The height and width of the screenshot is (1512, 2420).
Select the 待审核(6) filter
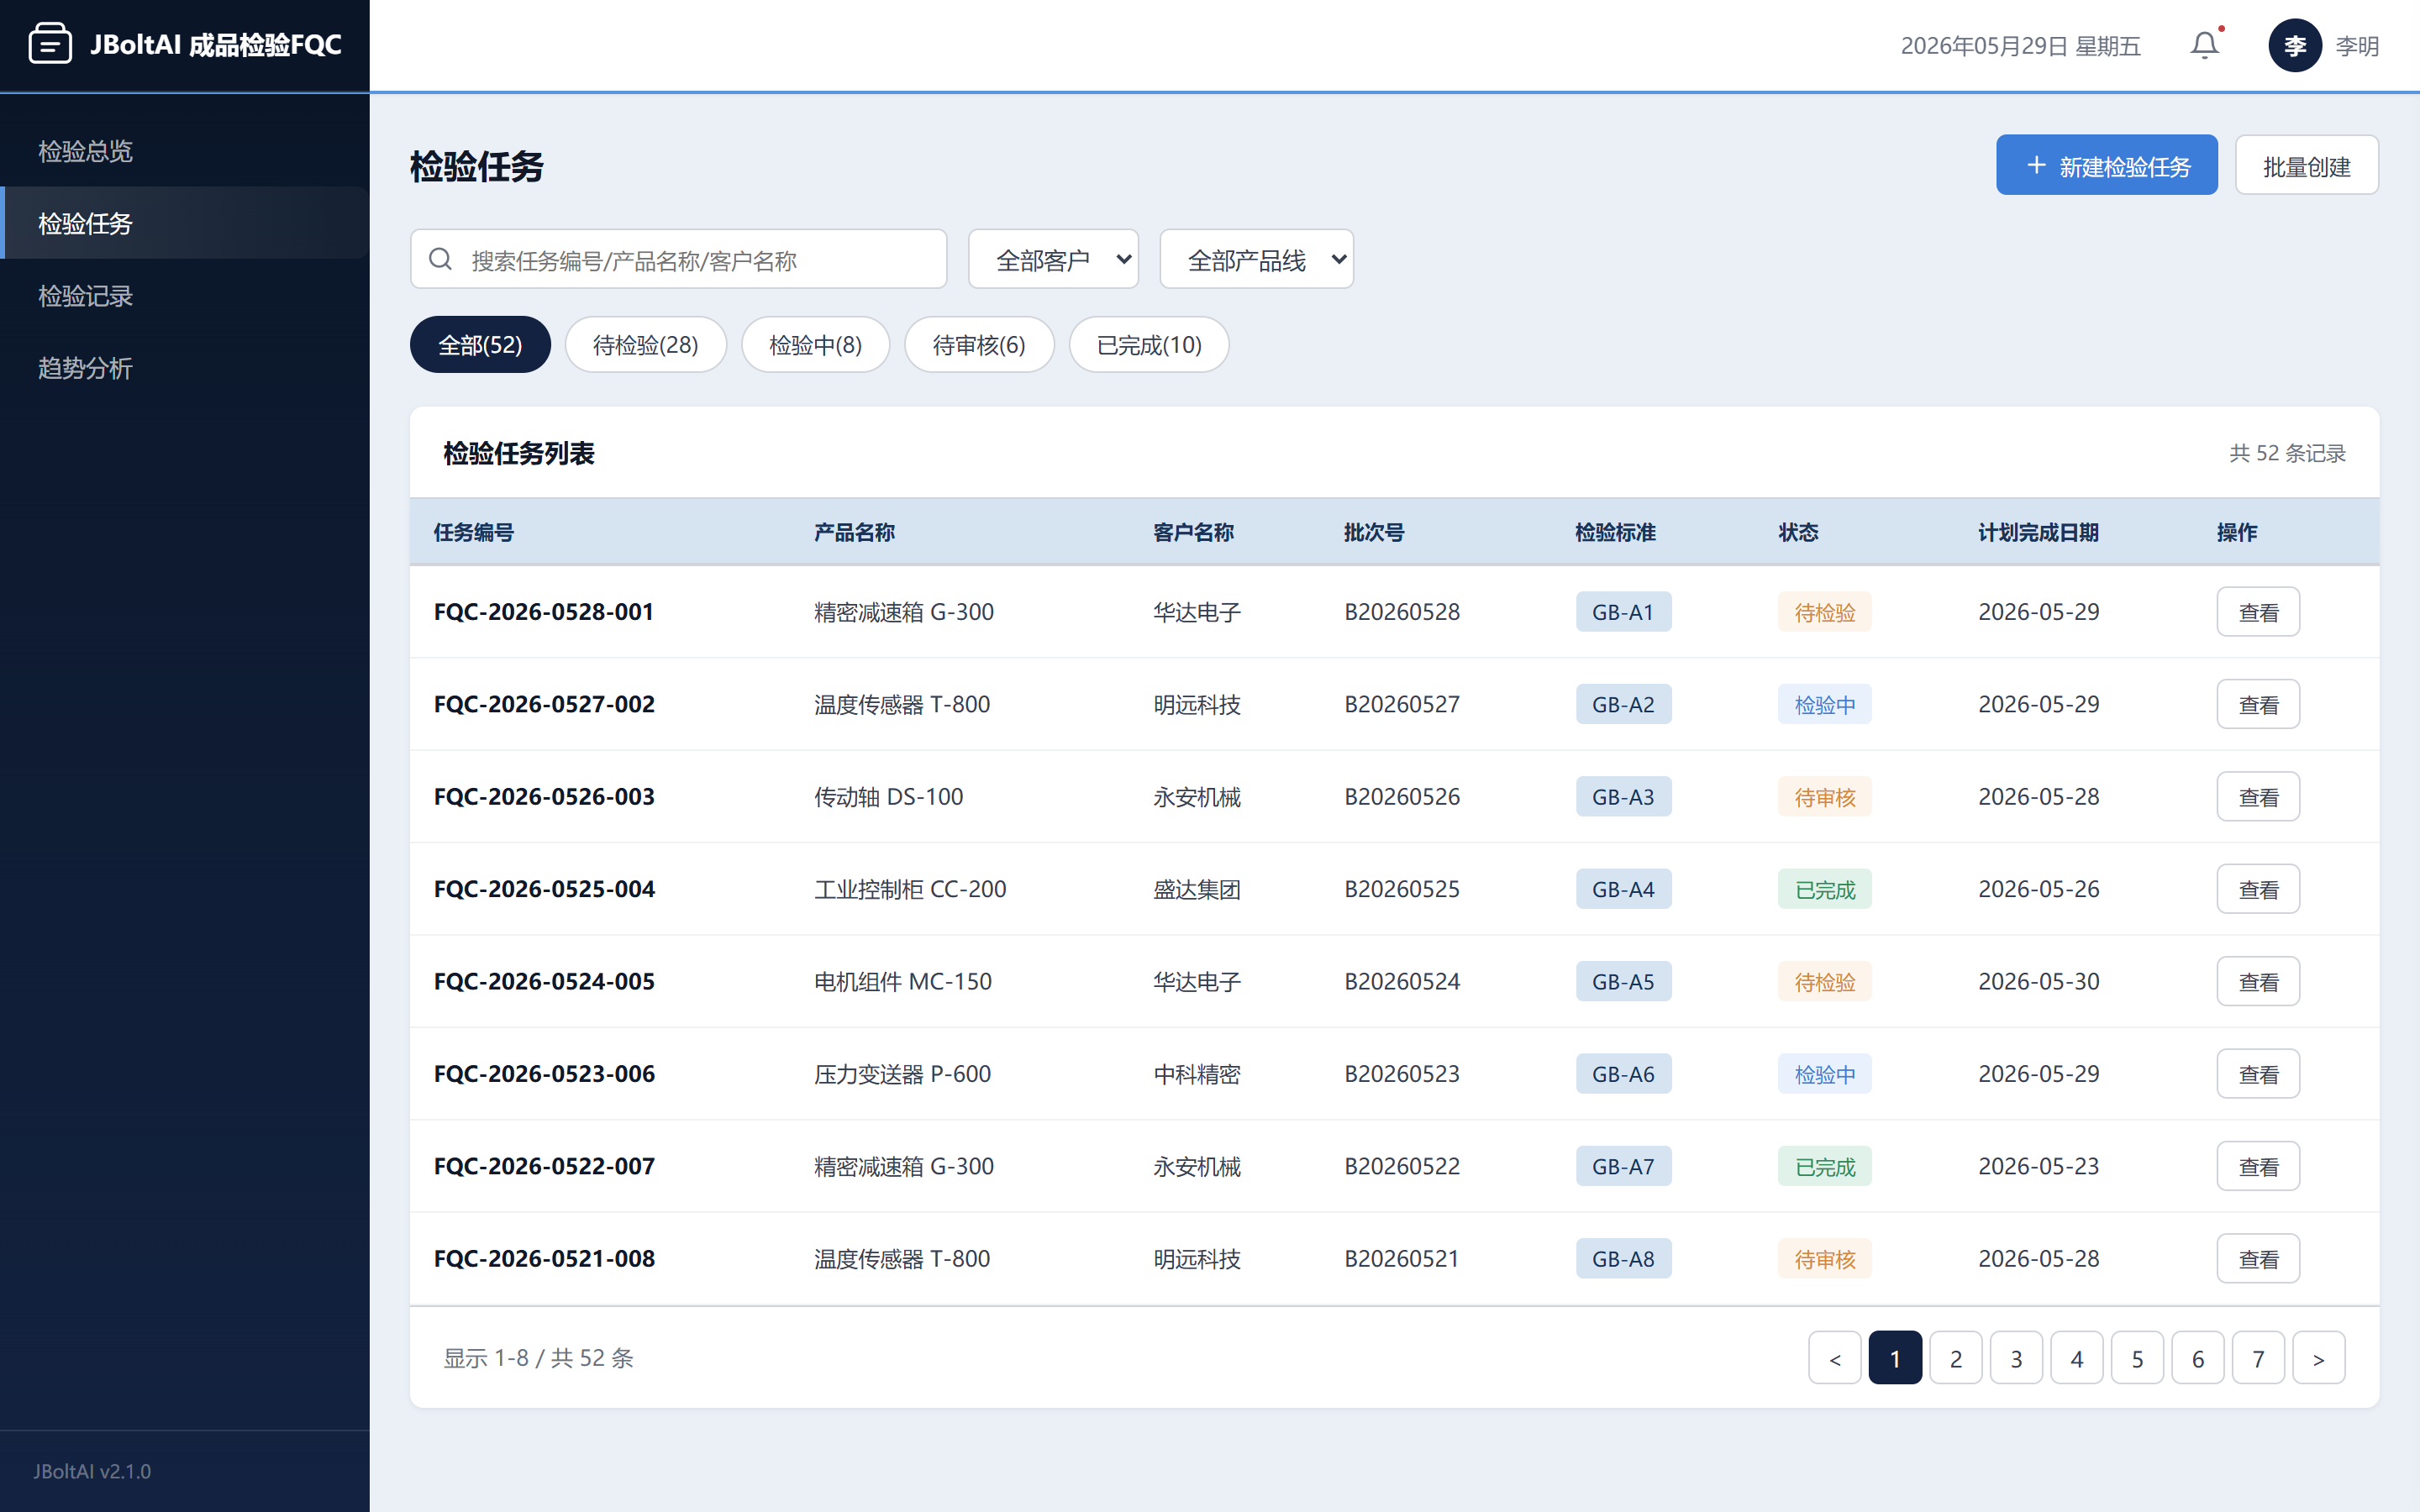pos(978,345)
